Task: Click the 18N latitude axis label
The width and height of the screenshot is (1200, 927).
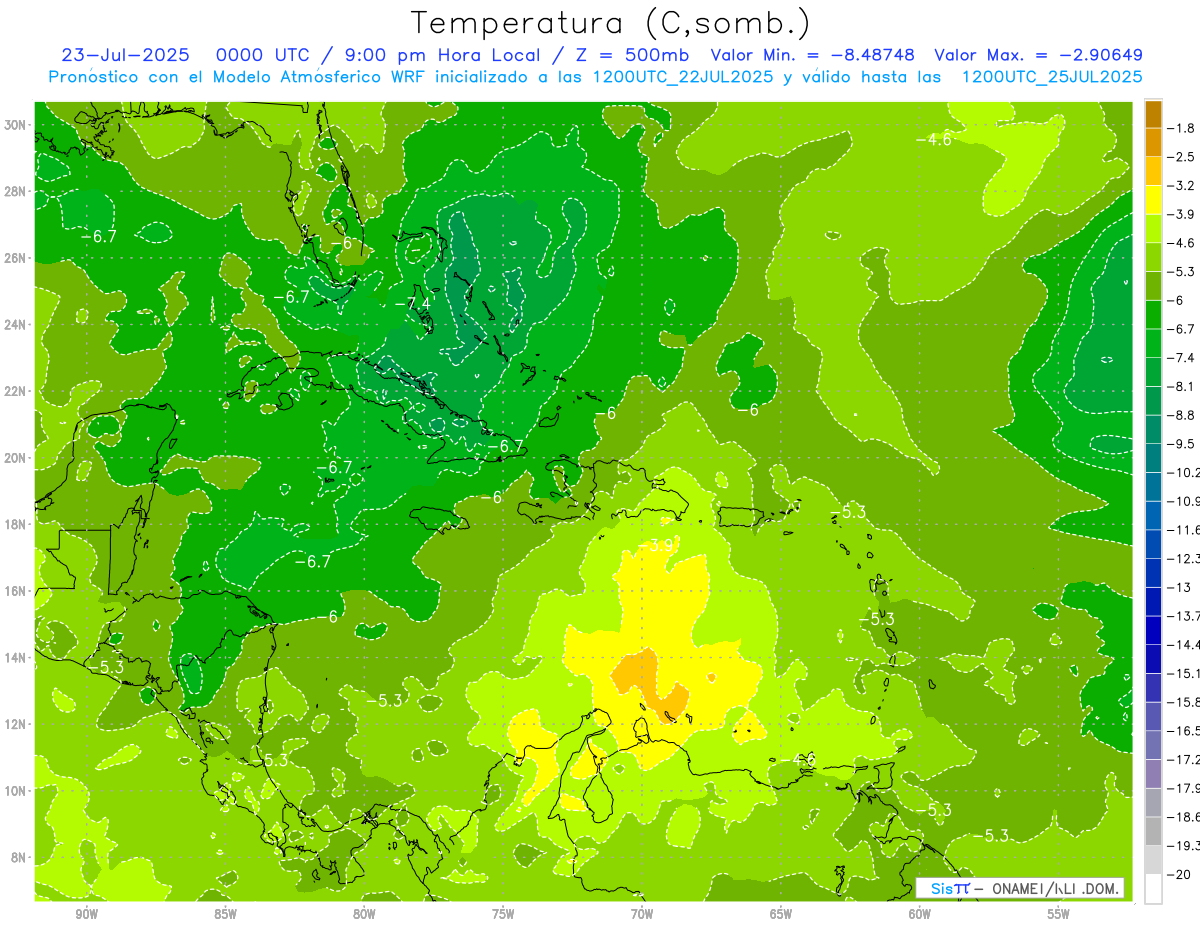Action: point(17,524)
